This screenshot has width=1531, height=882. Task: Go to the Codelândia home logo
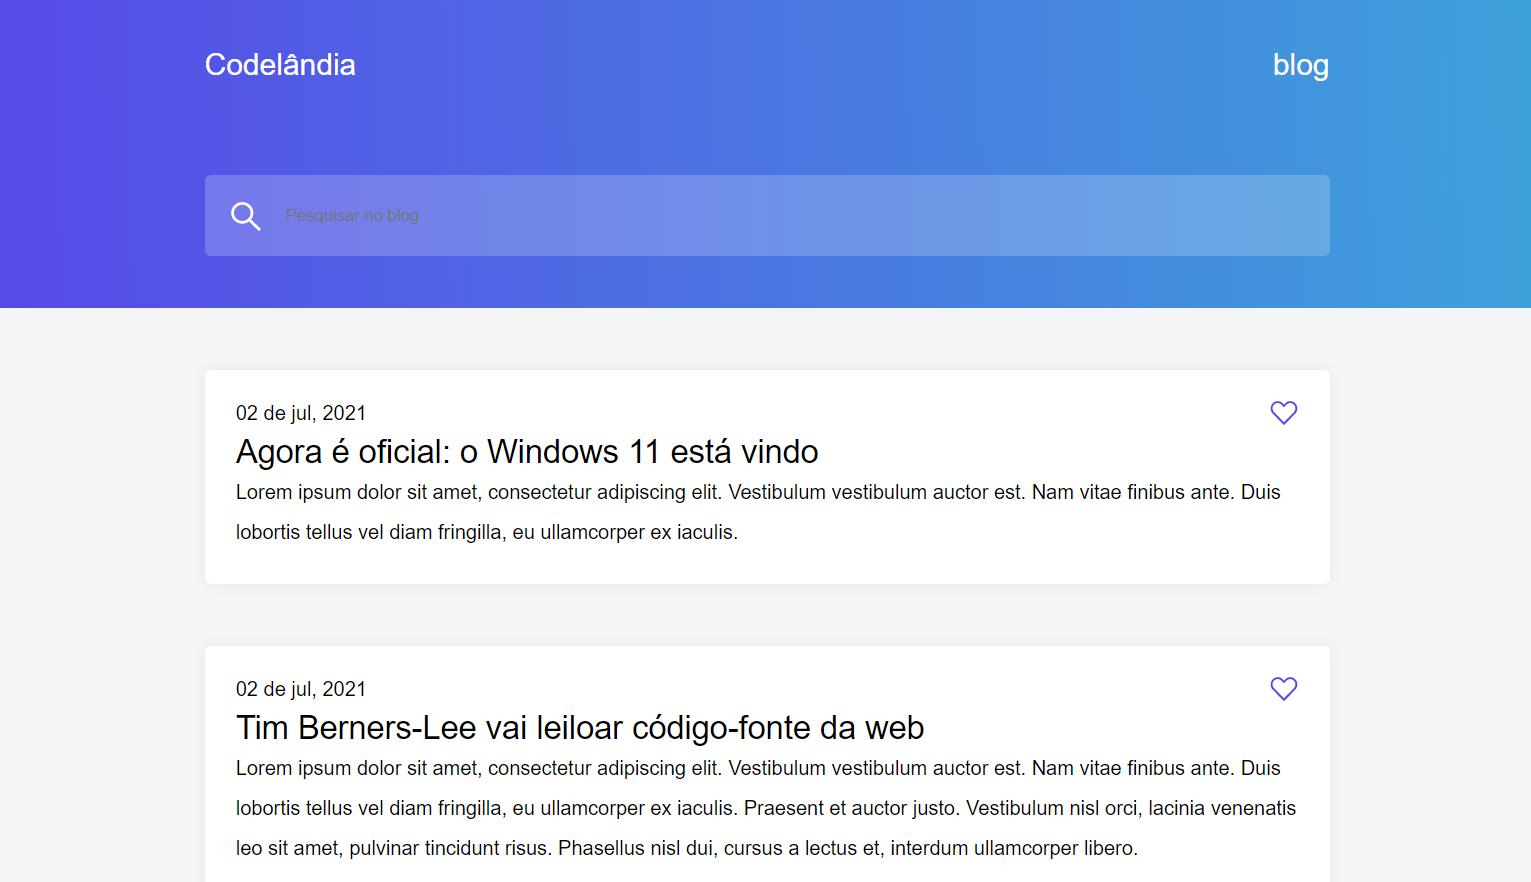(x=280, y=65)
